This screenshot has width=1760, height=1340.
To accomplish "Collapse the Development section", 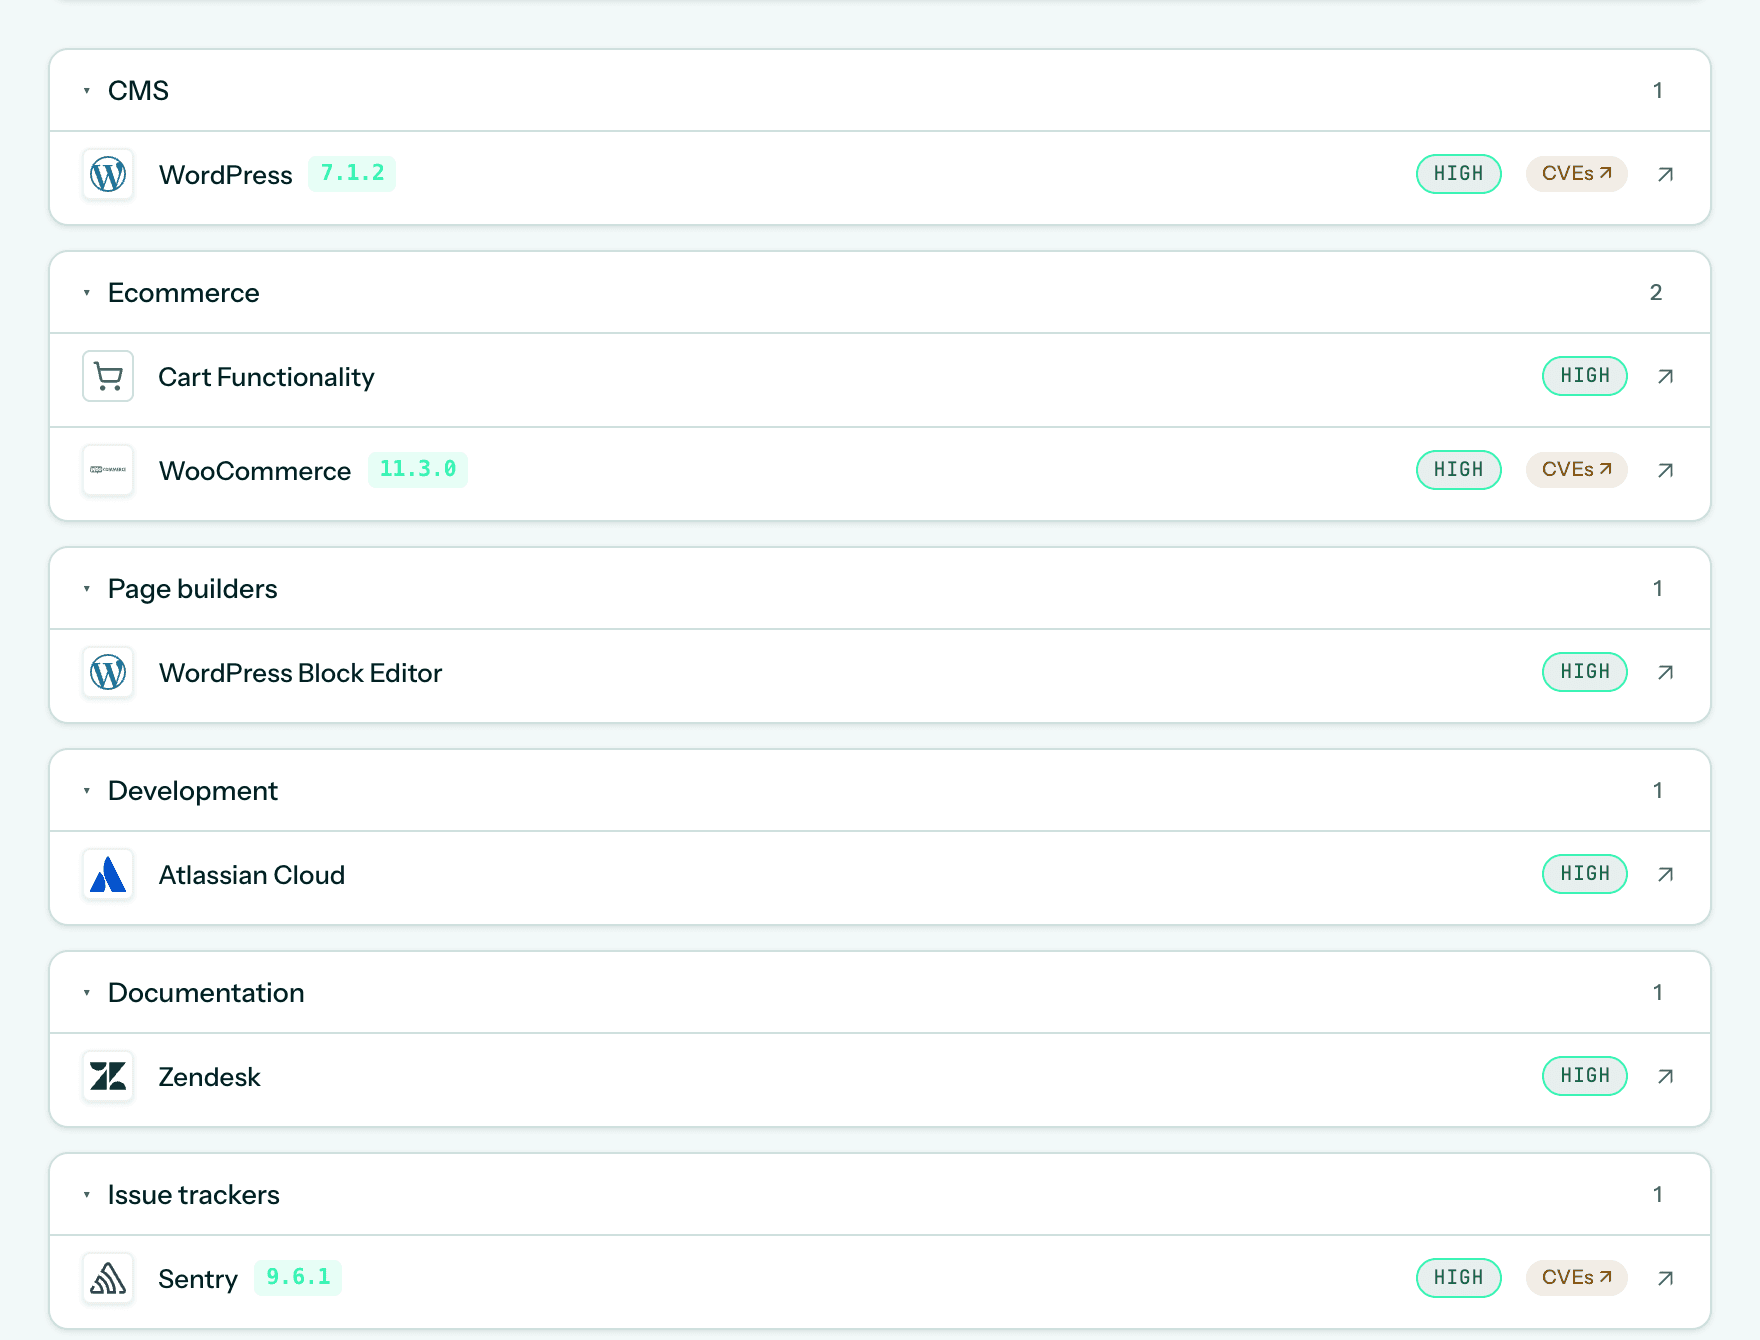I will point(87,791).
